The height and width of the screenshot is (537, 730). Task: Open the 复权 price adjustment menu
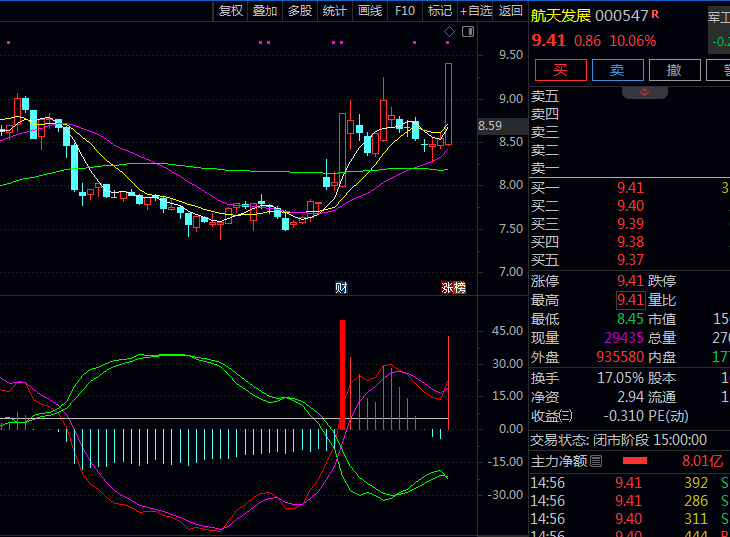point(230,11)
